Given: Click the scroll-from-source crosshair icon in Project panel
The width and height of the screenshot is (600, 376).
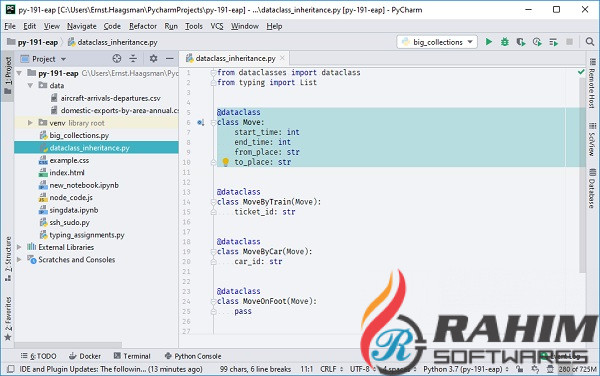Looking at the screenshot, I should click(x=117, y=59).
